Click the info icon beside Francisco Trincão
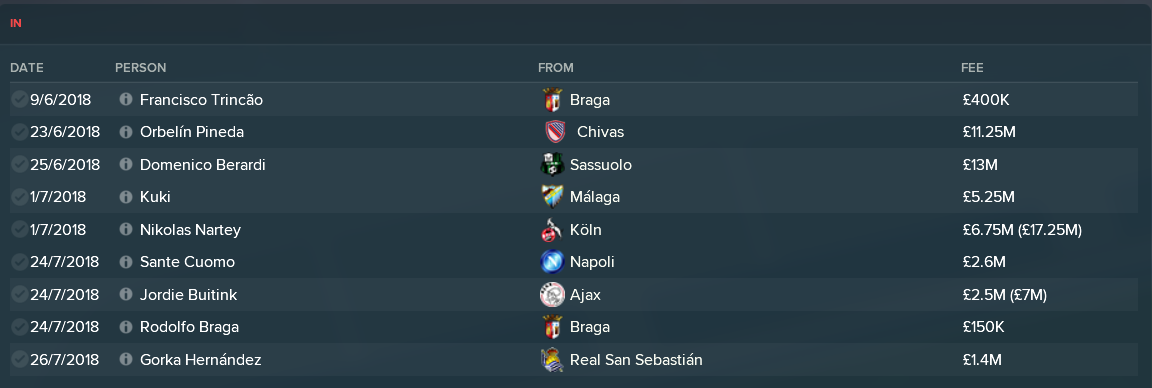Viewport: 1152px width, 388px height. [126, 99]
